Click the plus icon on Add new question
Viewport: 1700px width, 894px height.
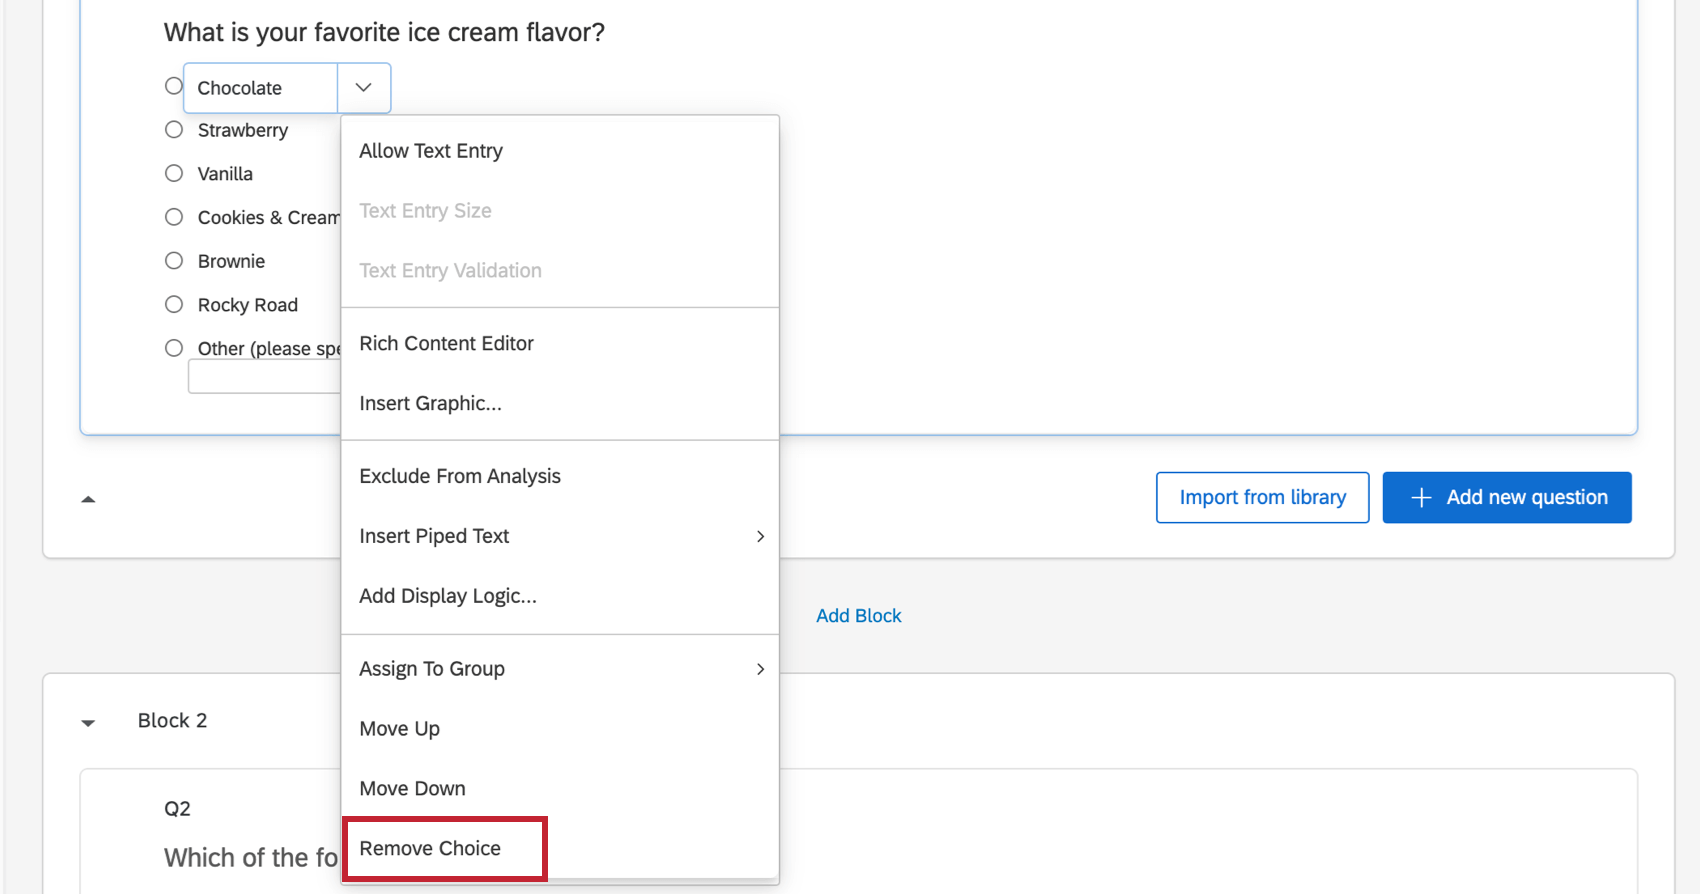point(1420,497)
